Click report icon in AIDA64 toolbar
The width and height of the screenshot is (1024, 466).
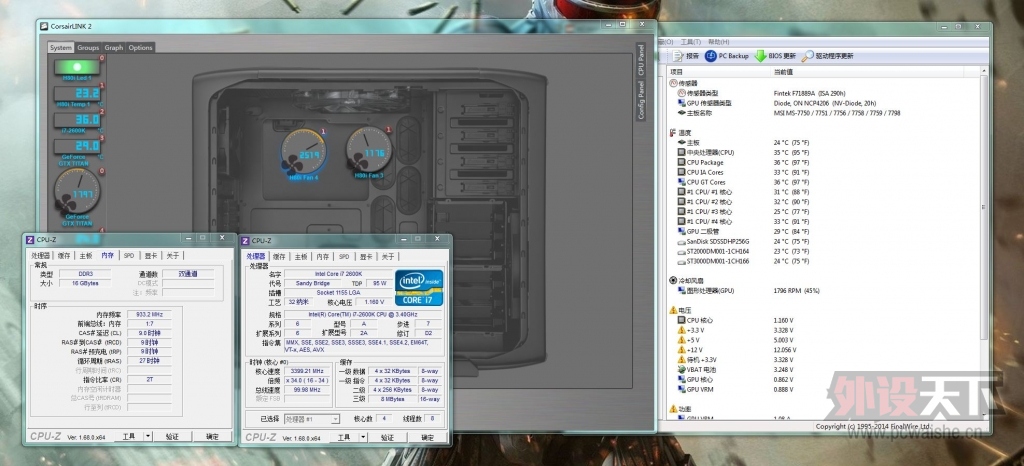click(x=678, y=56)
